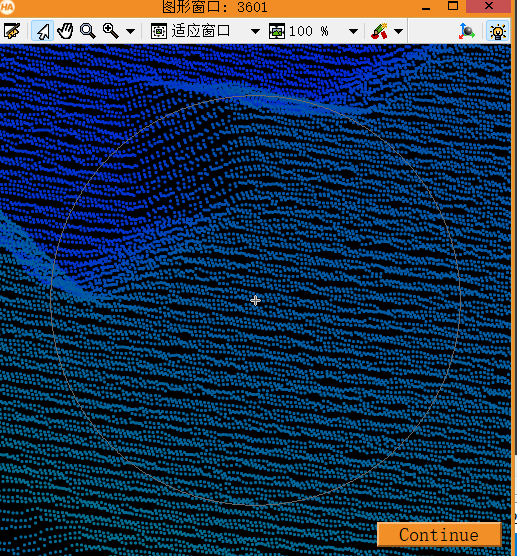Image resolution: width=517 pixels, height=556 pixels.
Task: Toggle the lightbulb tooltip button
Action: (x=497, y=31)
